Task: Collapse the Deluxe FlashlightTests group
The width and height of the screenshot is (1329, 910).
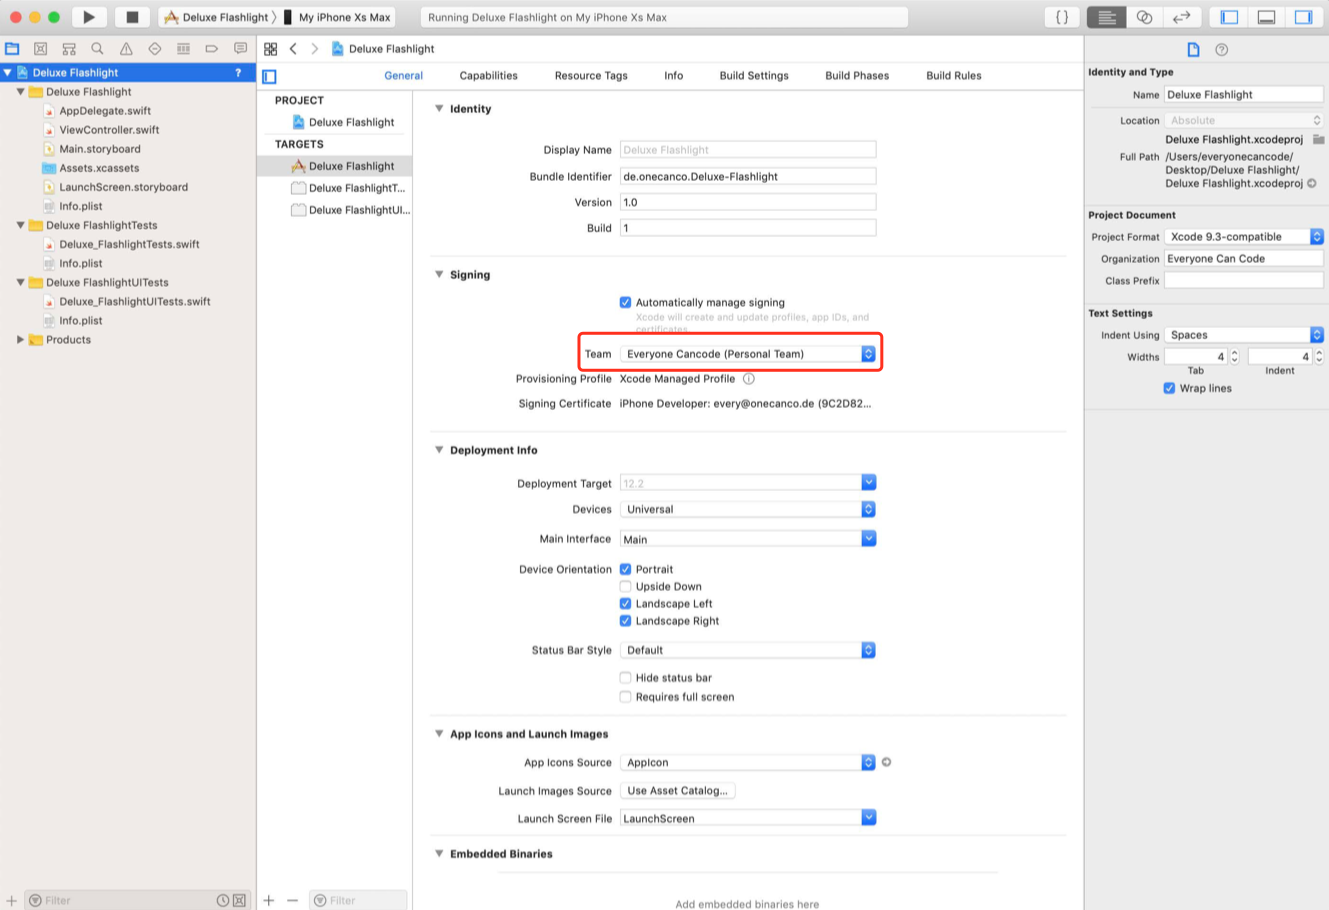Action: pyautogui.click(x=20, y=225)
